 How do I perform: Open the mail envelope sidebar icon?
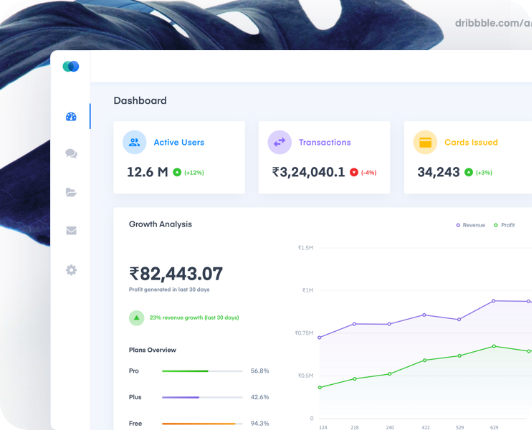tap(71, 231)
